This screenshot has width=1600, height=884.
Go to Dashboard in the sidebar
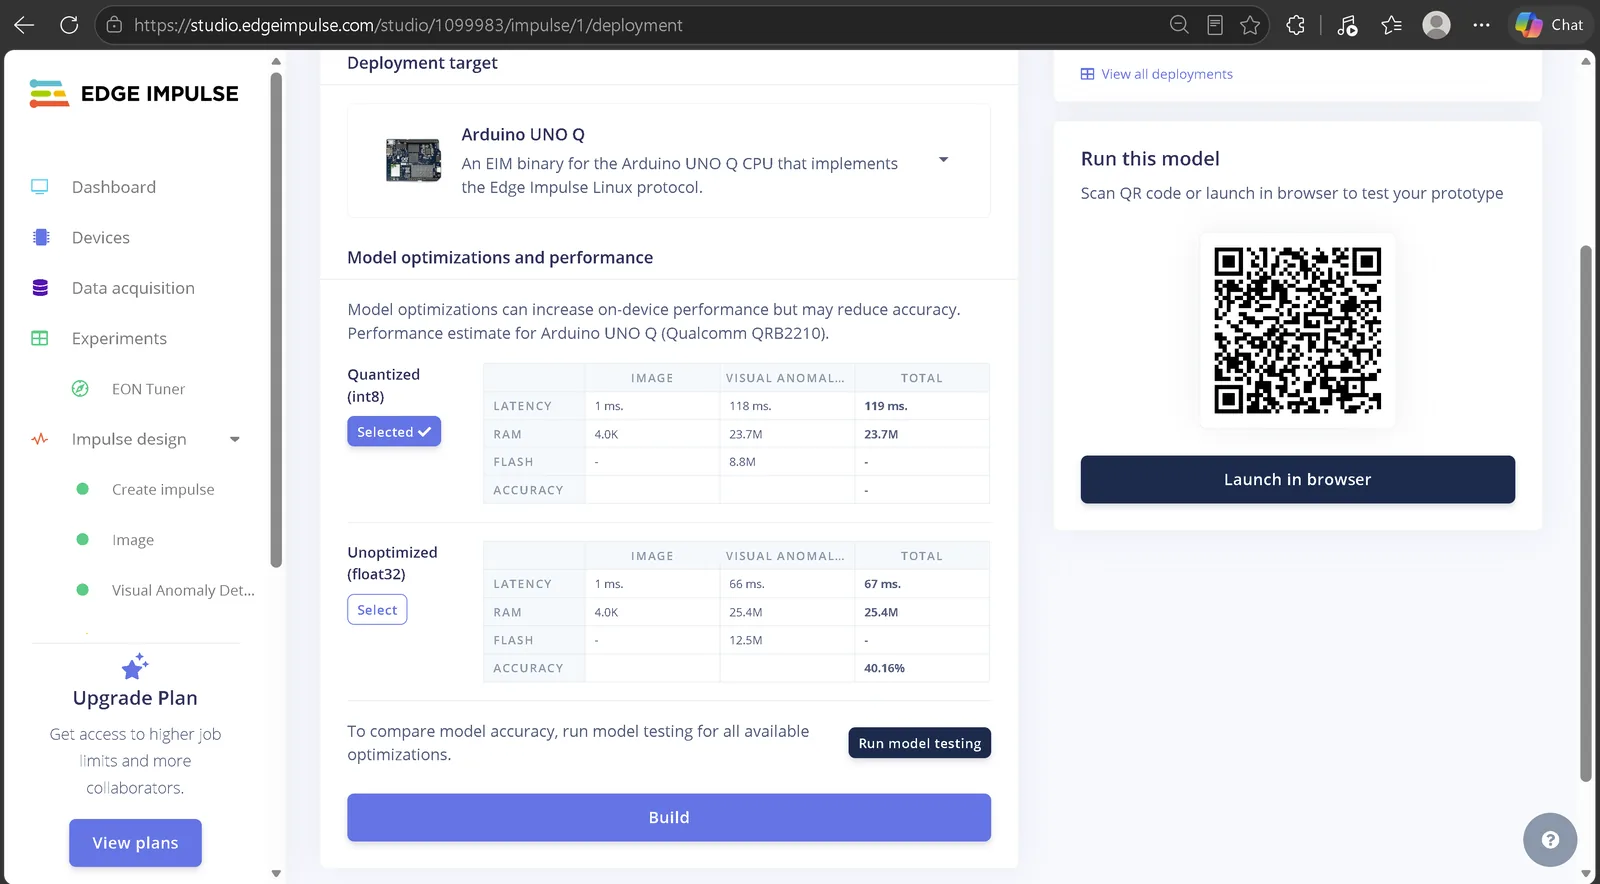coord(114,187)
